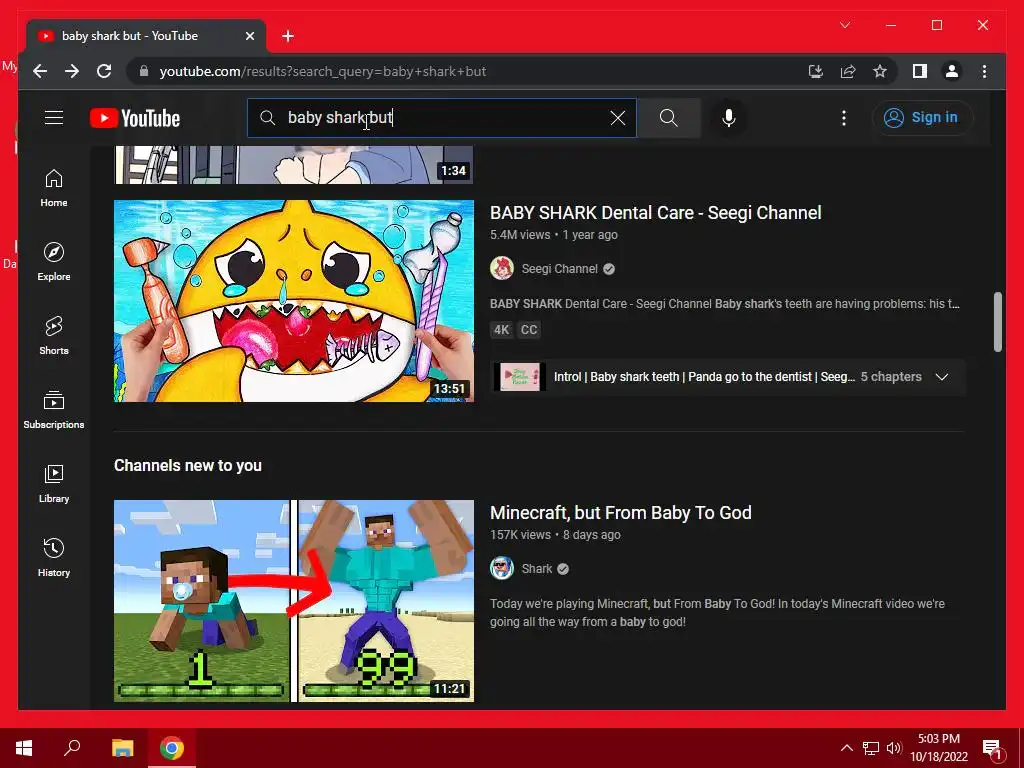The image size is (1024, 768).
Task: Clear the search box with X icon
Action: click(617, 118)
